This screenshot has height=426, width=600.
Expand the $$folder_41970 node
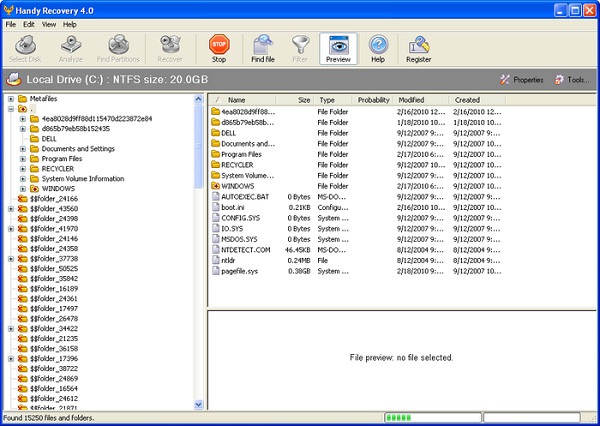click(11, 229)
